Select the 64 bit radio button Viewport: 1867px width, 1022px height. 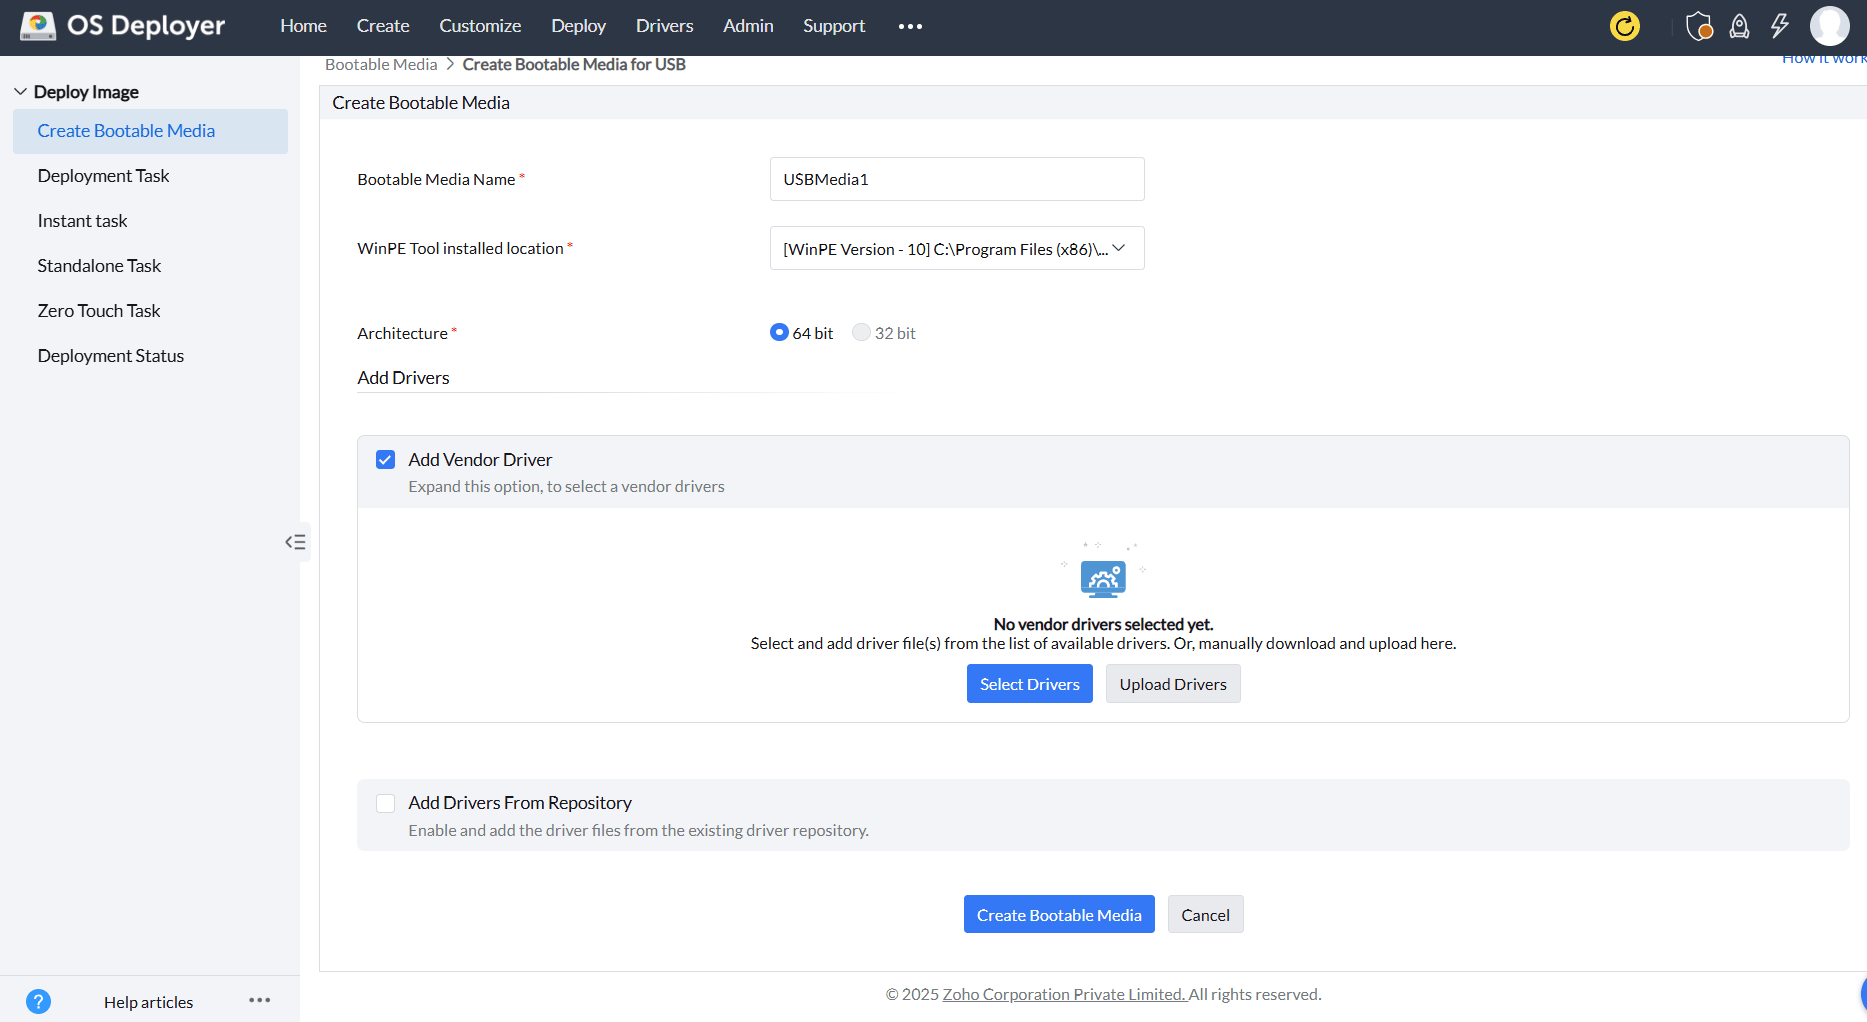pyautogui.click(x=779, y=332)
